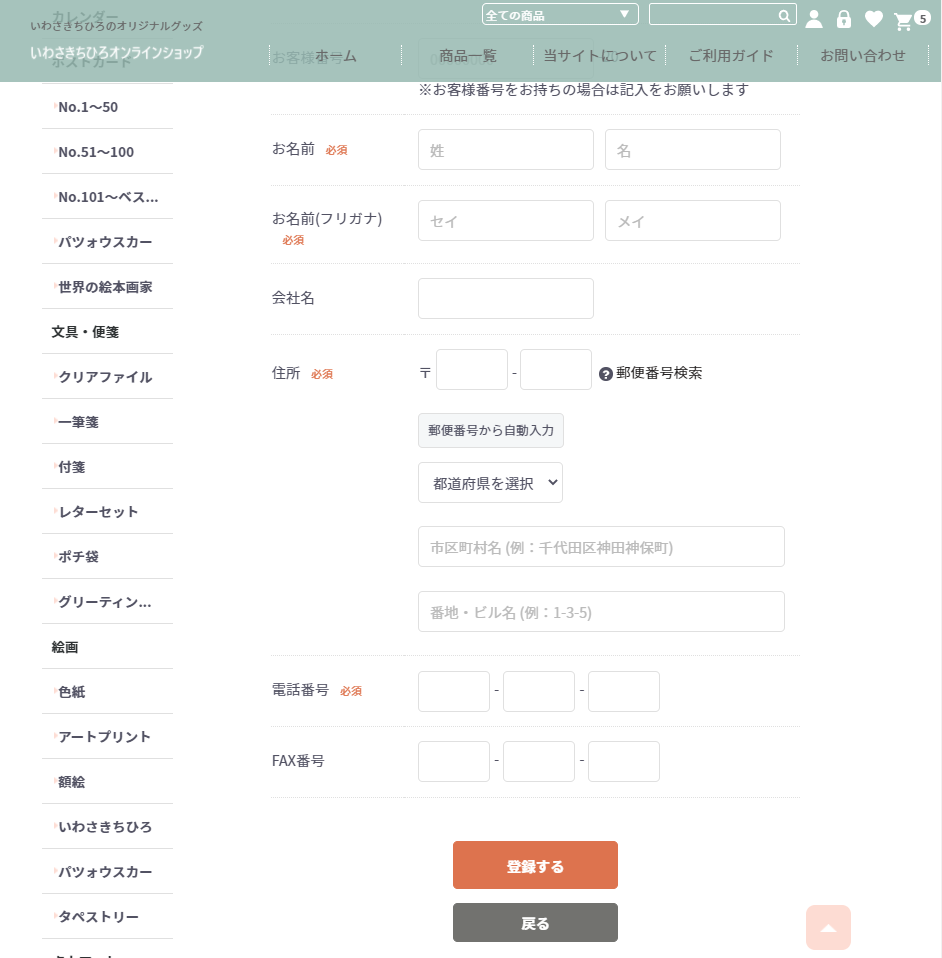
Task: Click the second postal code field
Action: tap(556, 370)
